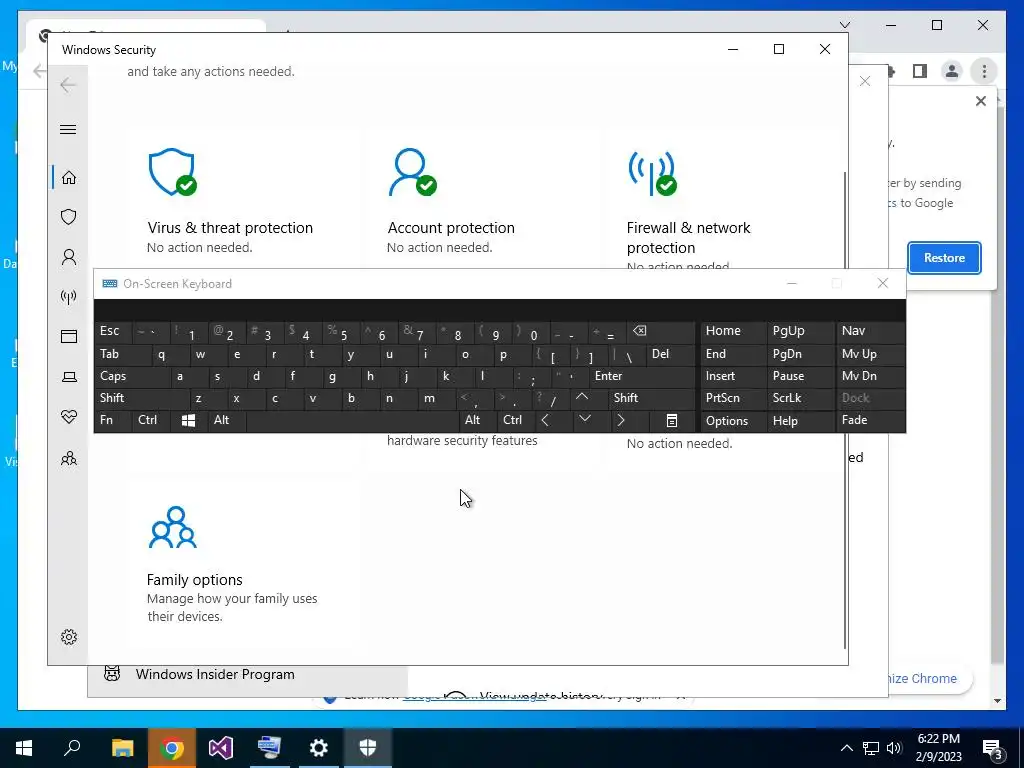Click left arrow key on On-Screen Keyboard
Screen dimensions: 1024x768
[554, 421]
